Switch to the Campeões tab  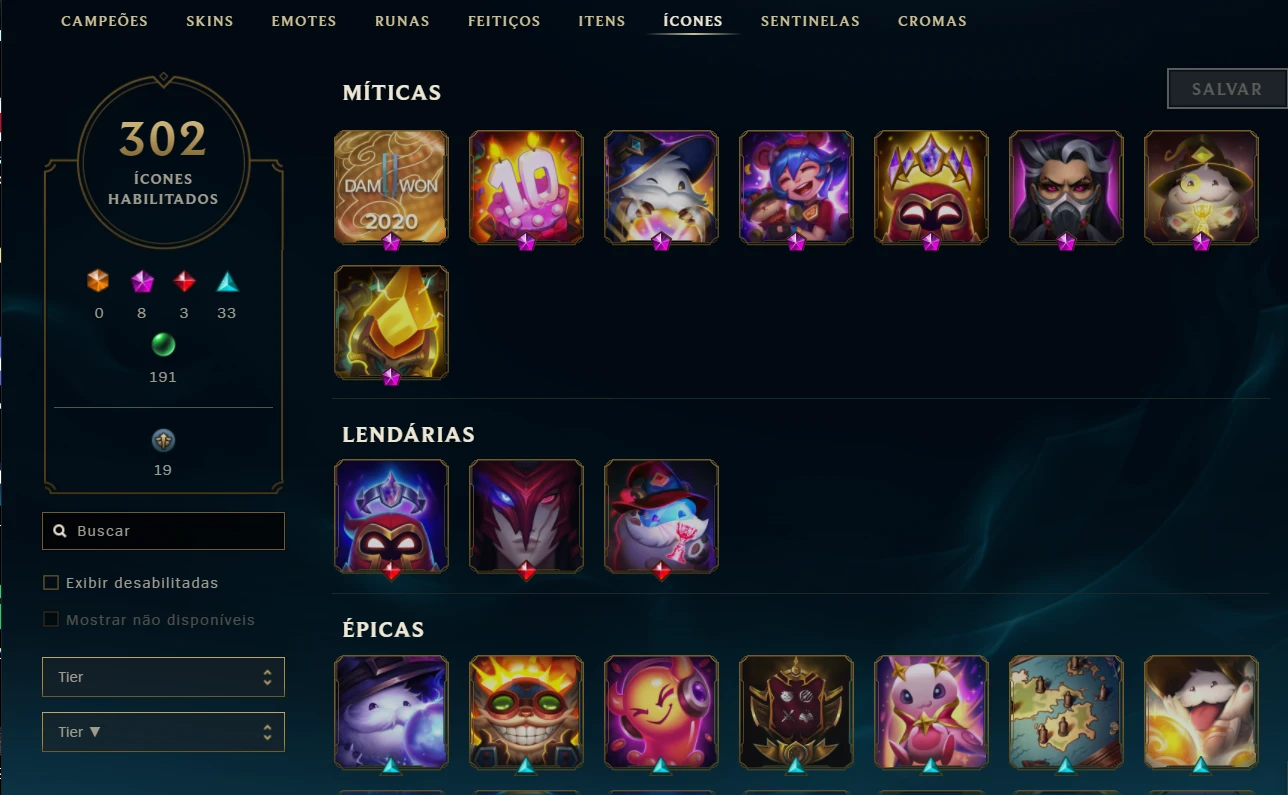pos(104,21)
